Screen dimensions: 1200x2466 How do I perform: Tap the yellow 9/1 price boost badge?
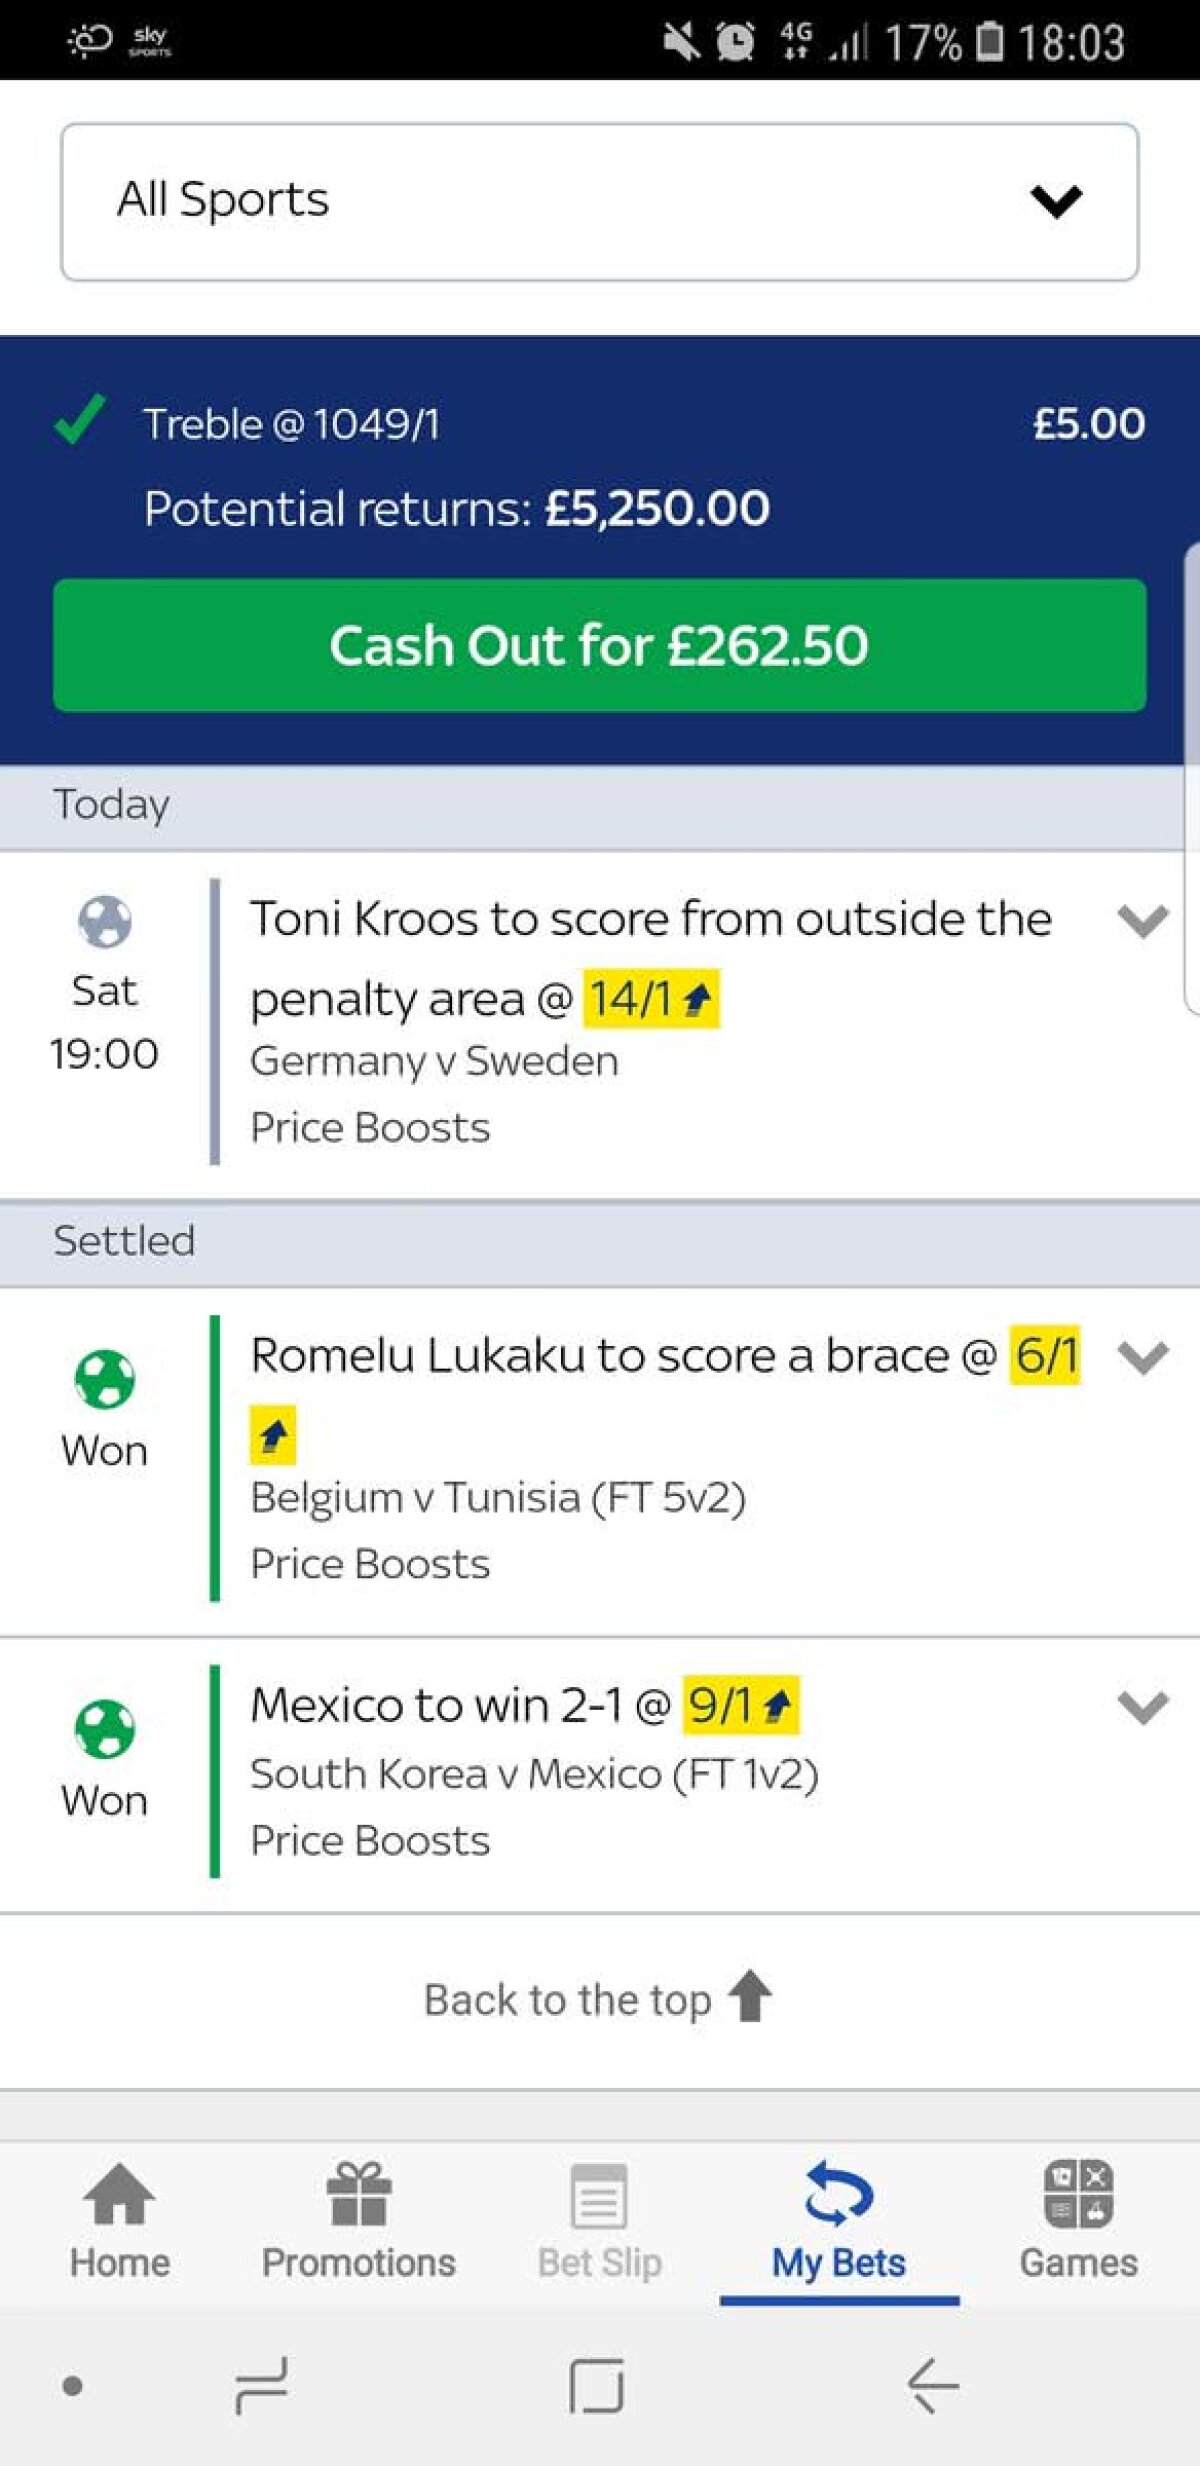740,1704
